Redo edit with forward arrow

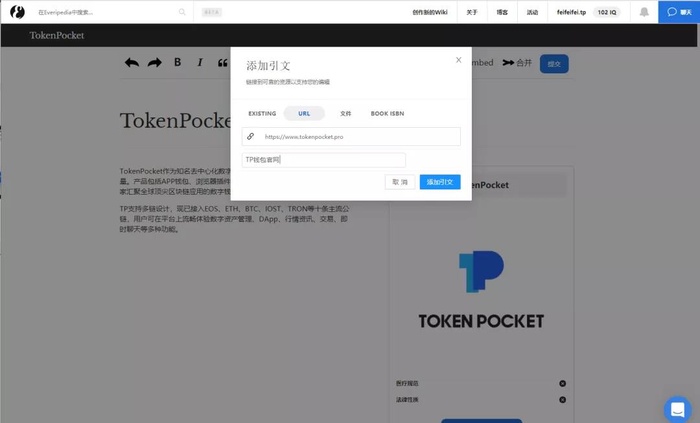(x=154, y=63)
